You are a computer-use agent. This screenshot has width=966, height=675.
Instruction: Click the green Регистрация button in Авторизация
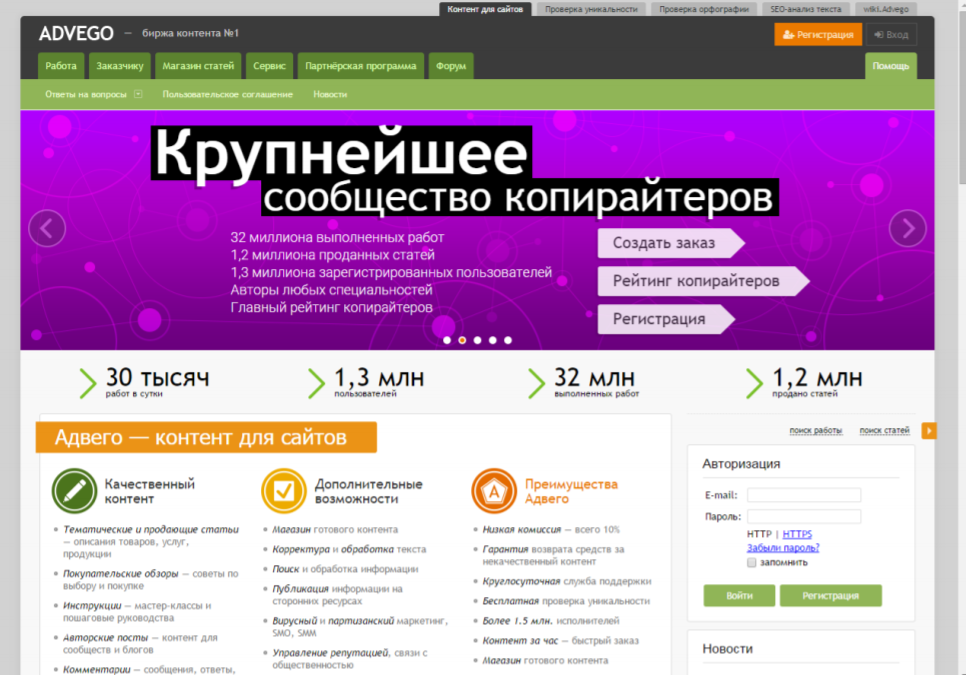click(x=830, y=596)
